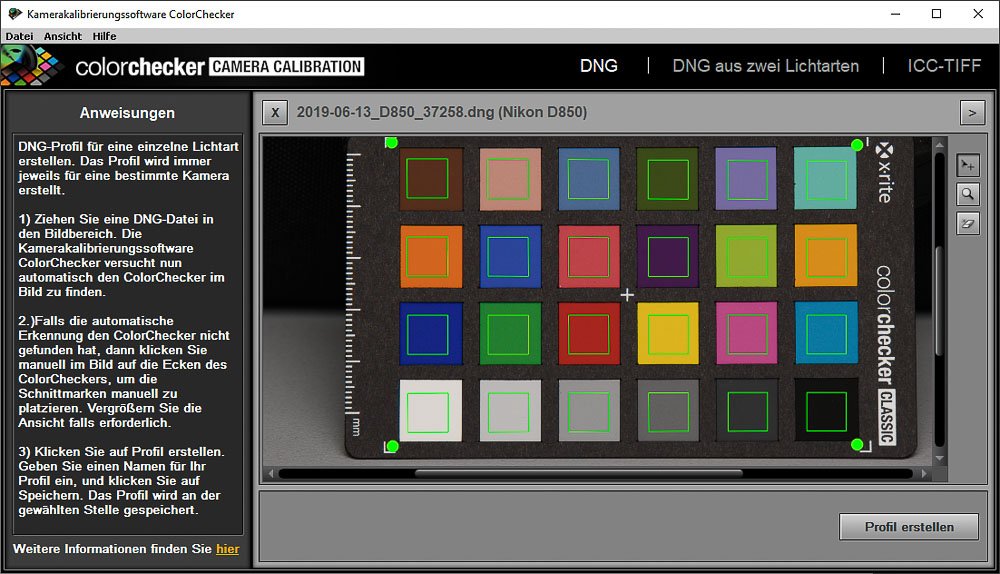Follow the 'hier' information link

(228, 548)
